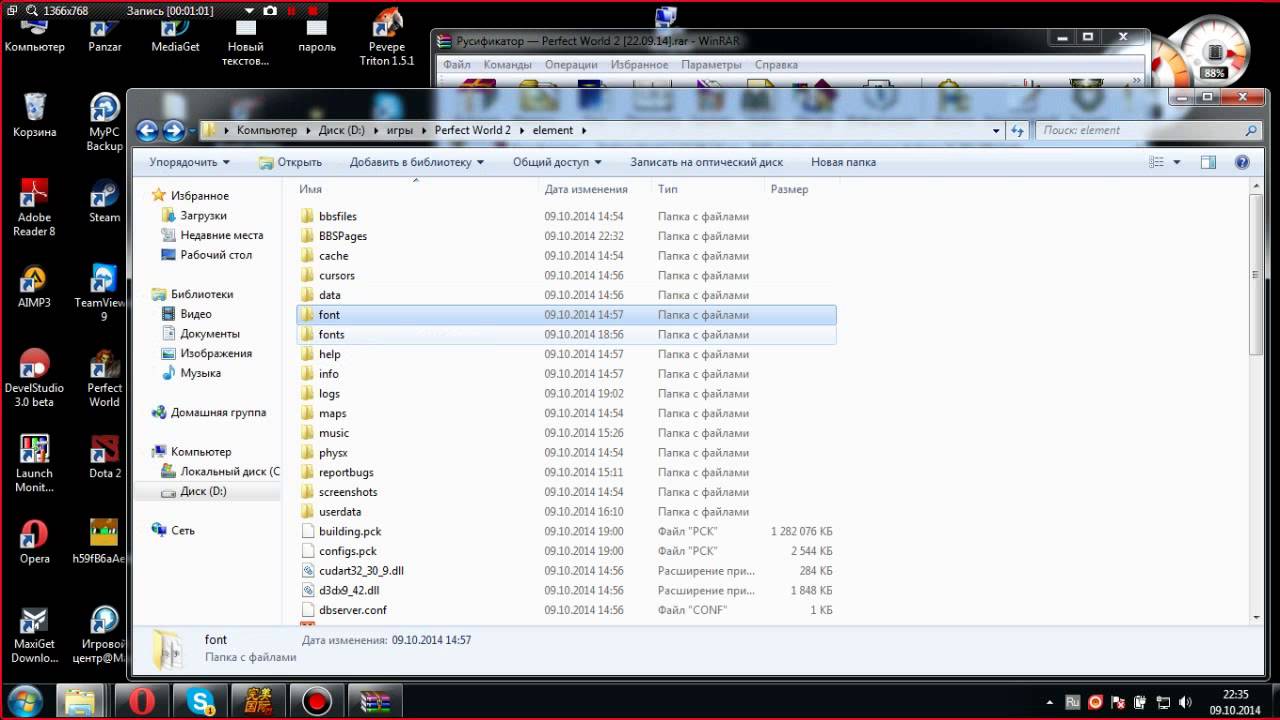Click the Открыть toolbar button
1280x720 pixels.
[x=290, y=162]
